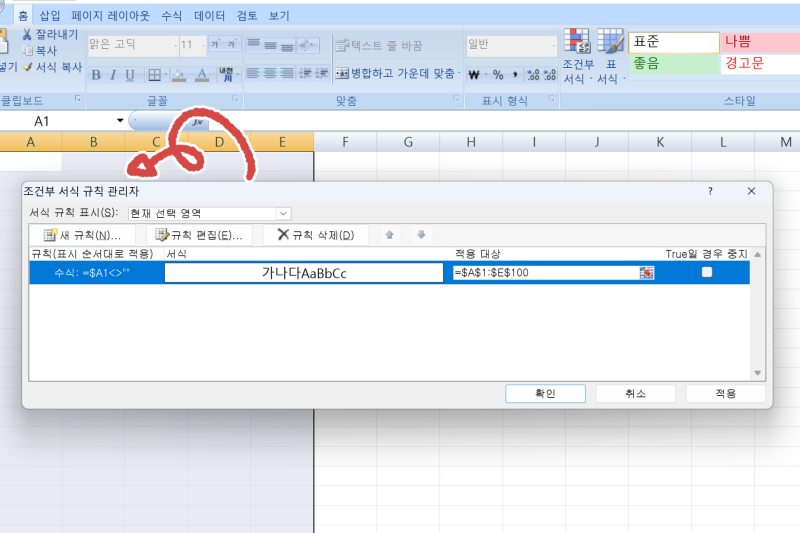Switch to the 삽입 ribbon tab
800x533 pixels.
pos(50,16)
